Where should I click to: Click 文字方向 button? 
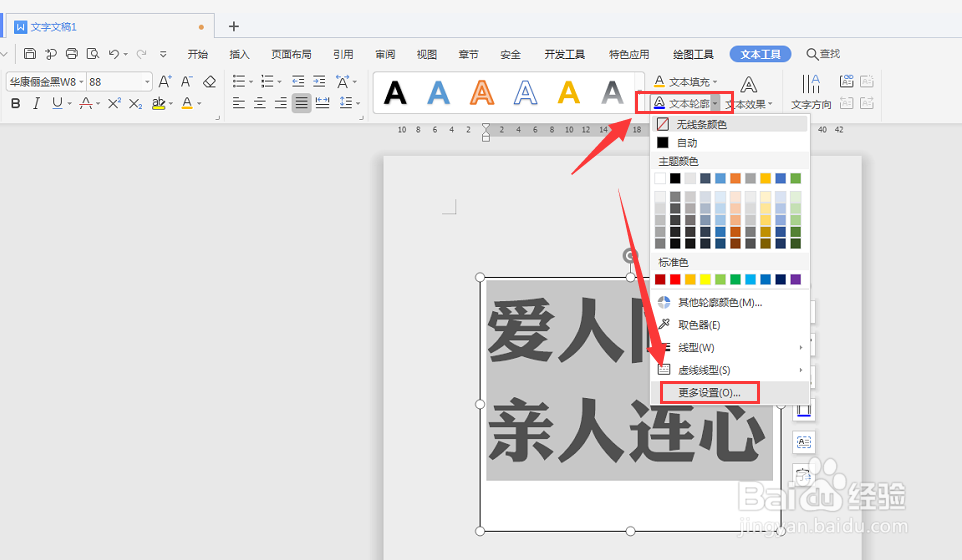811,93
